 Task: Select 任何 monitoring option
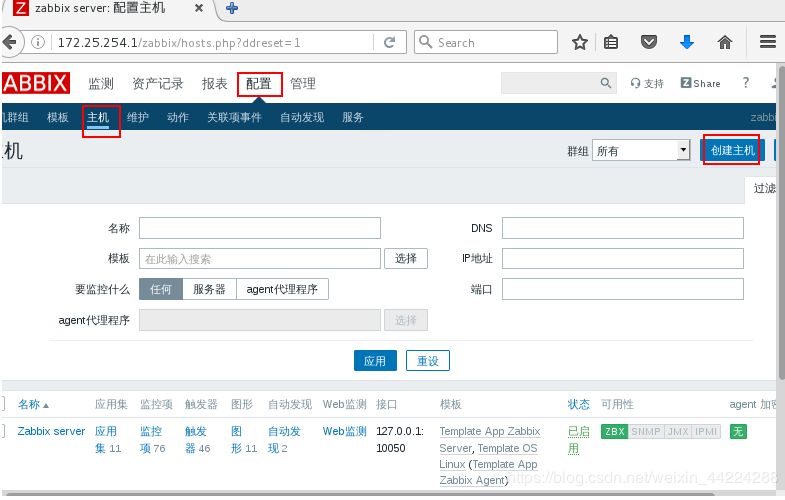point(161,289)
